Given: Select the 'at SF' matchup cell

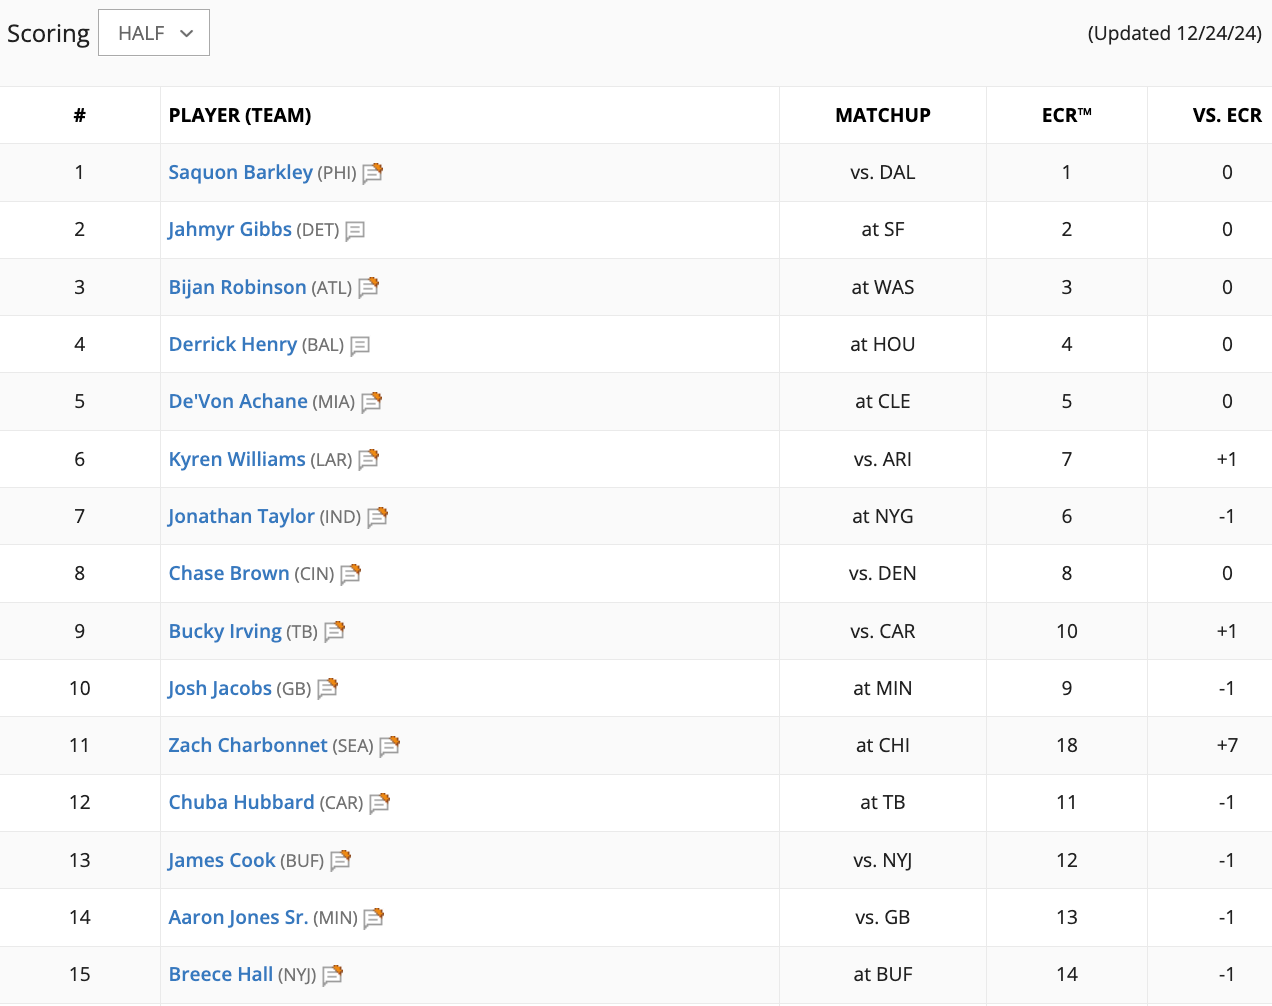Looking at the screenshot, I should coord(883,229).
